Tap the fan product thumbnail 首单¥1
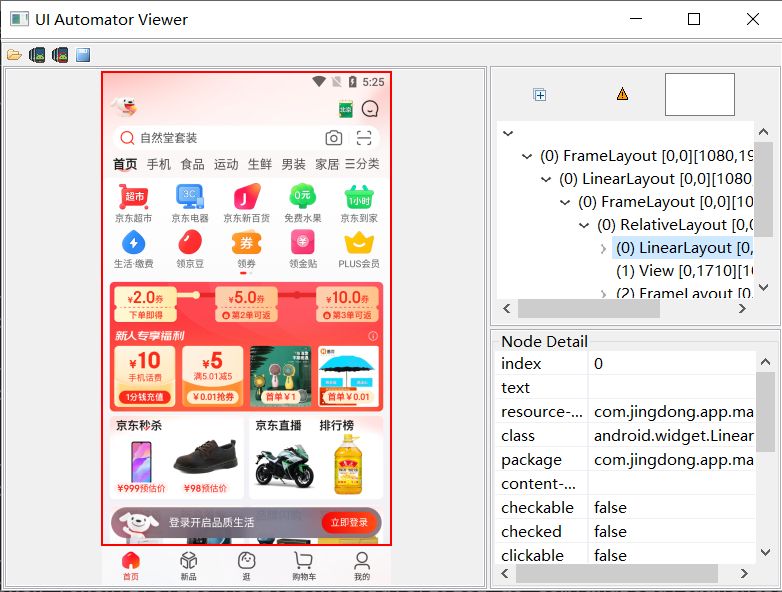The width and height of the screenshot is (782, 592). tap(280, 376)
